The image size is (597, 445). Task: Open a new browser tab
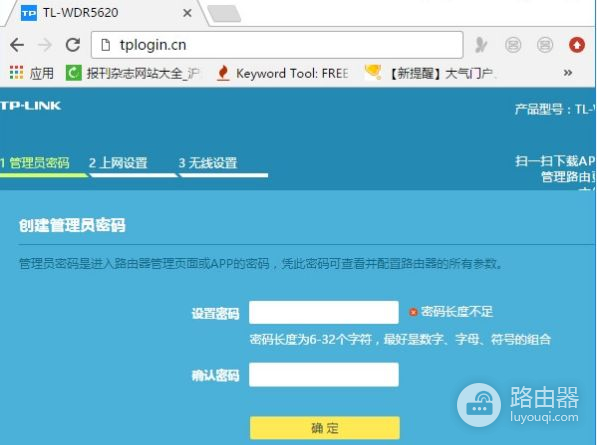(x=224, y=14)
